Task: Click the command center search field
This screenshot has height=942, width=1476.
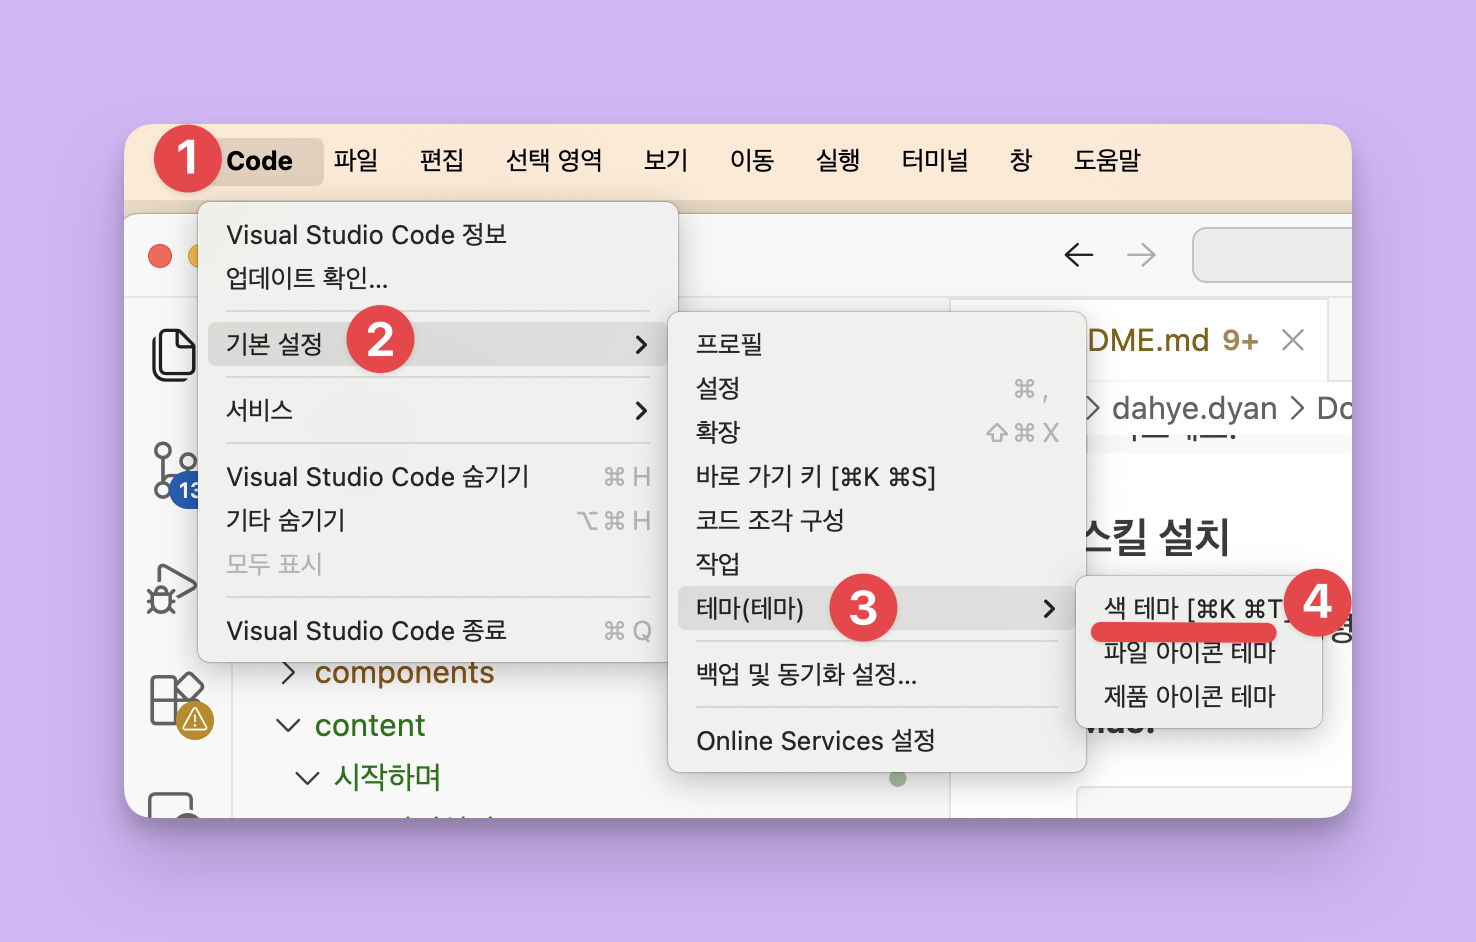Action: click(1272, 255)
